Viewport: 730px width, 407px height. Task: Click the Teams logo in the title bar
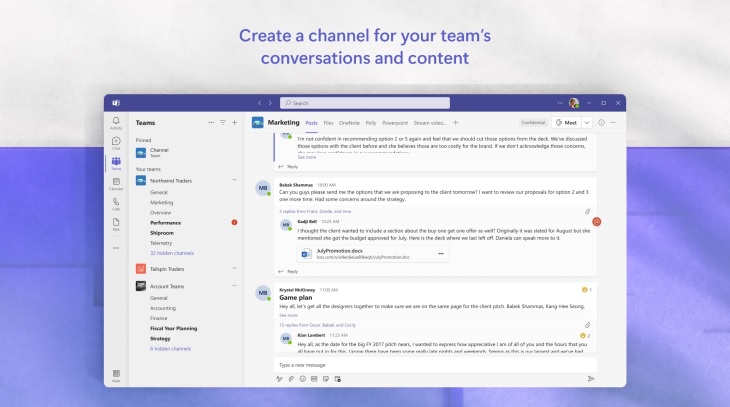point(116,103)
